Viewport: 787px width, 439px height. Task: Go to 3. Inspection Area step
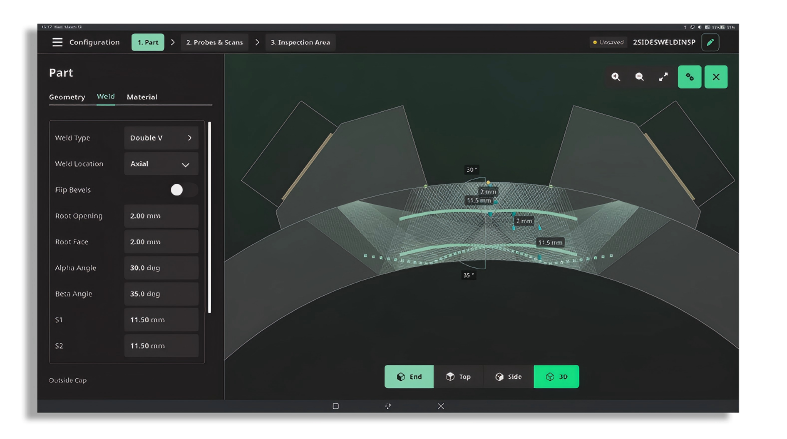pos(300,42)
